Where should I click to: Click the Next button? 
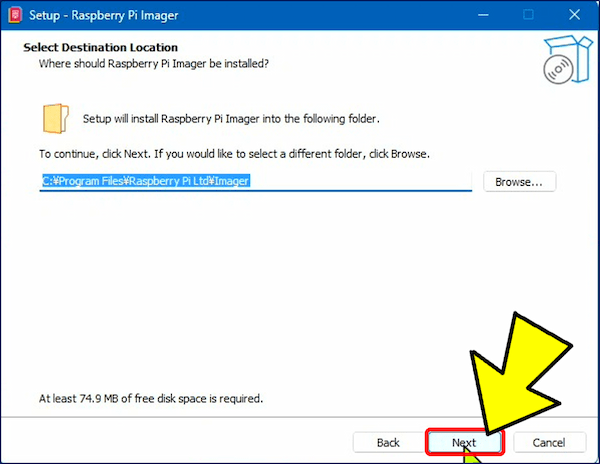[x=464, y=443]
